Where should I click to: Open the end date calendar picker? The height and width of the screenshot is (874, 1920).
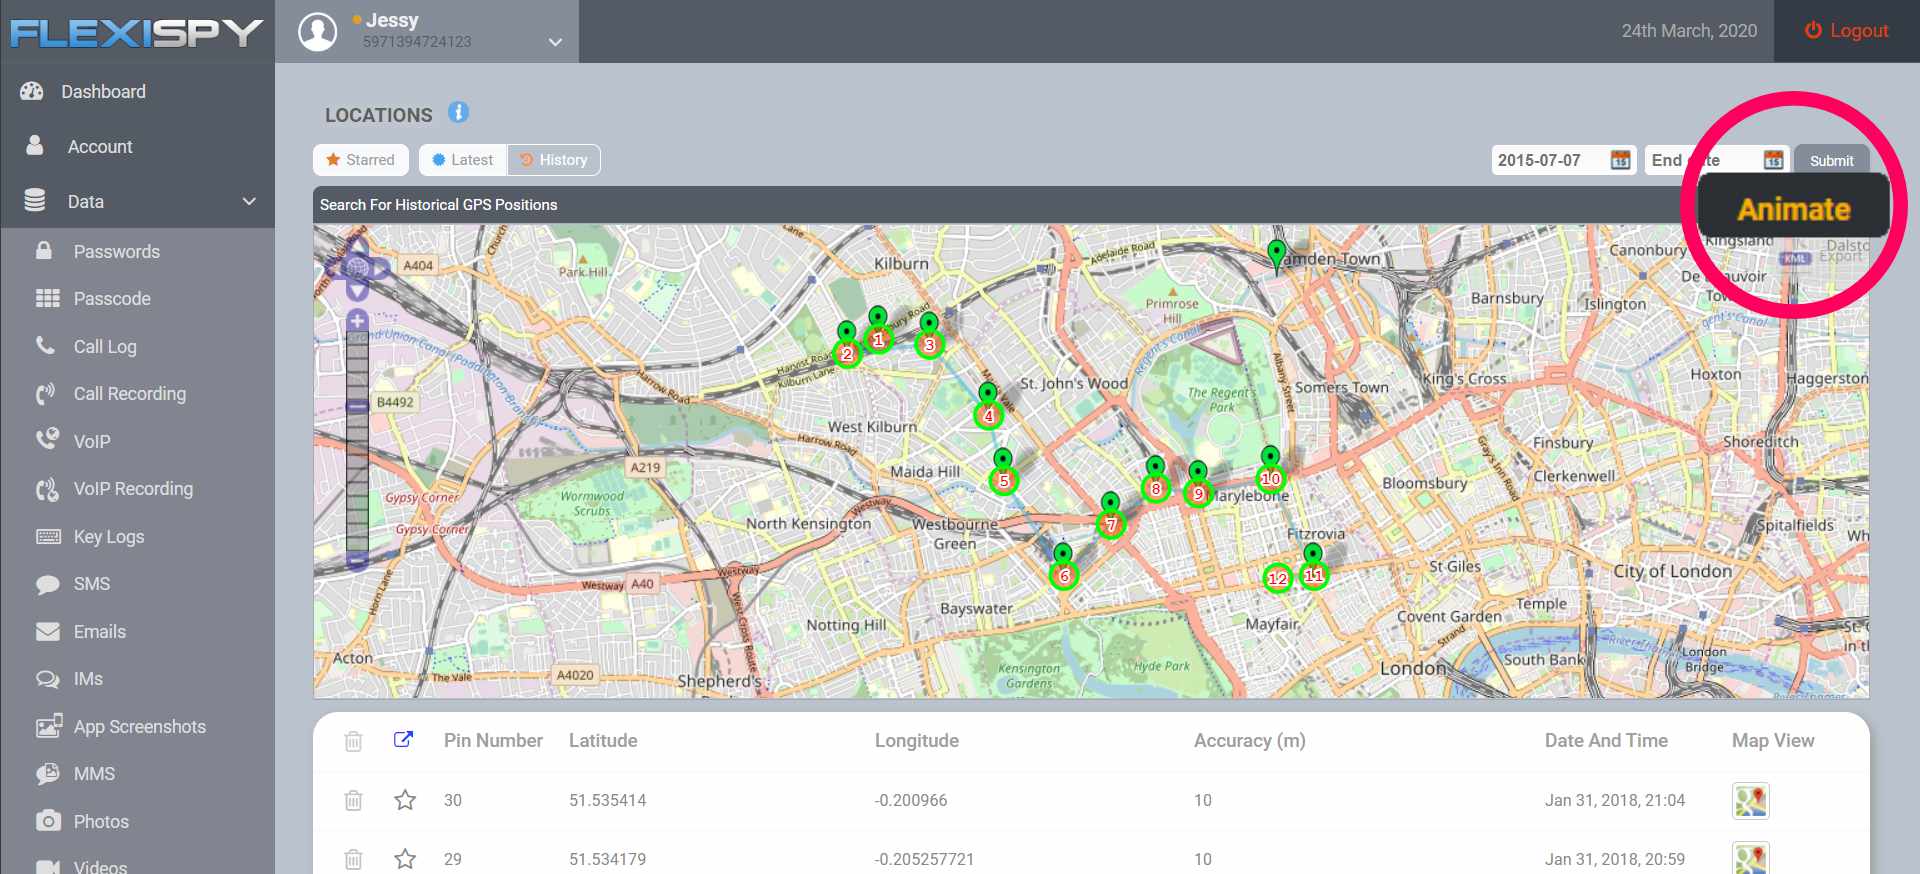1773,160
